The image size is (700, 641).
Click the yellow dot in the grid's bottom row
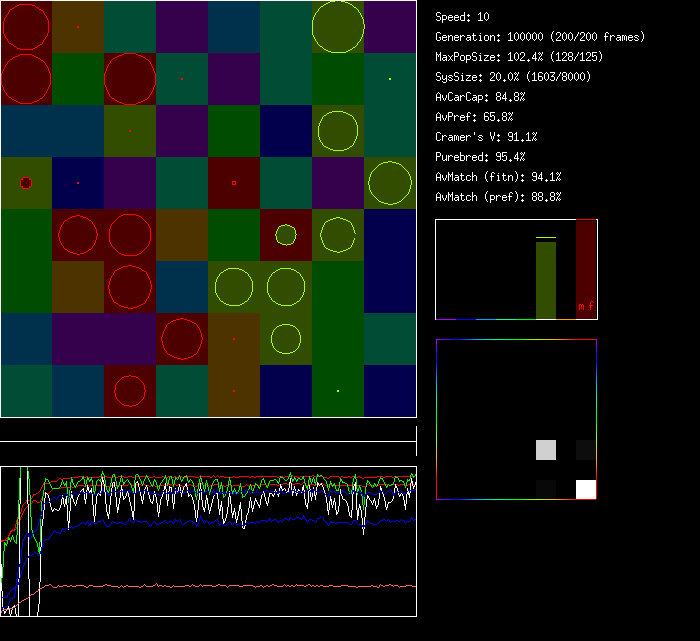pyautogui.click(x=338, y=391)
